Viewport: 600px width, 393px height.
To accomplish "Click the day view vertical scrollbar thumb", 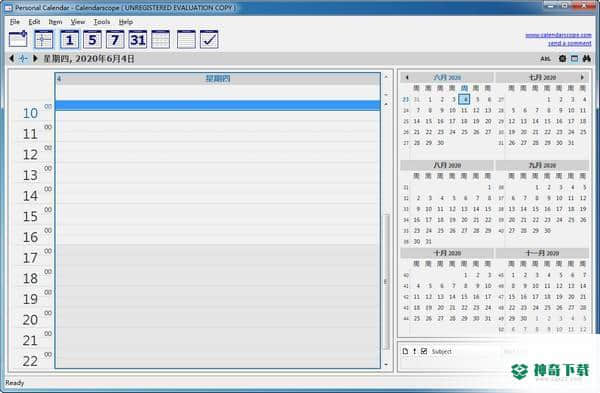I will pos(386,282).
